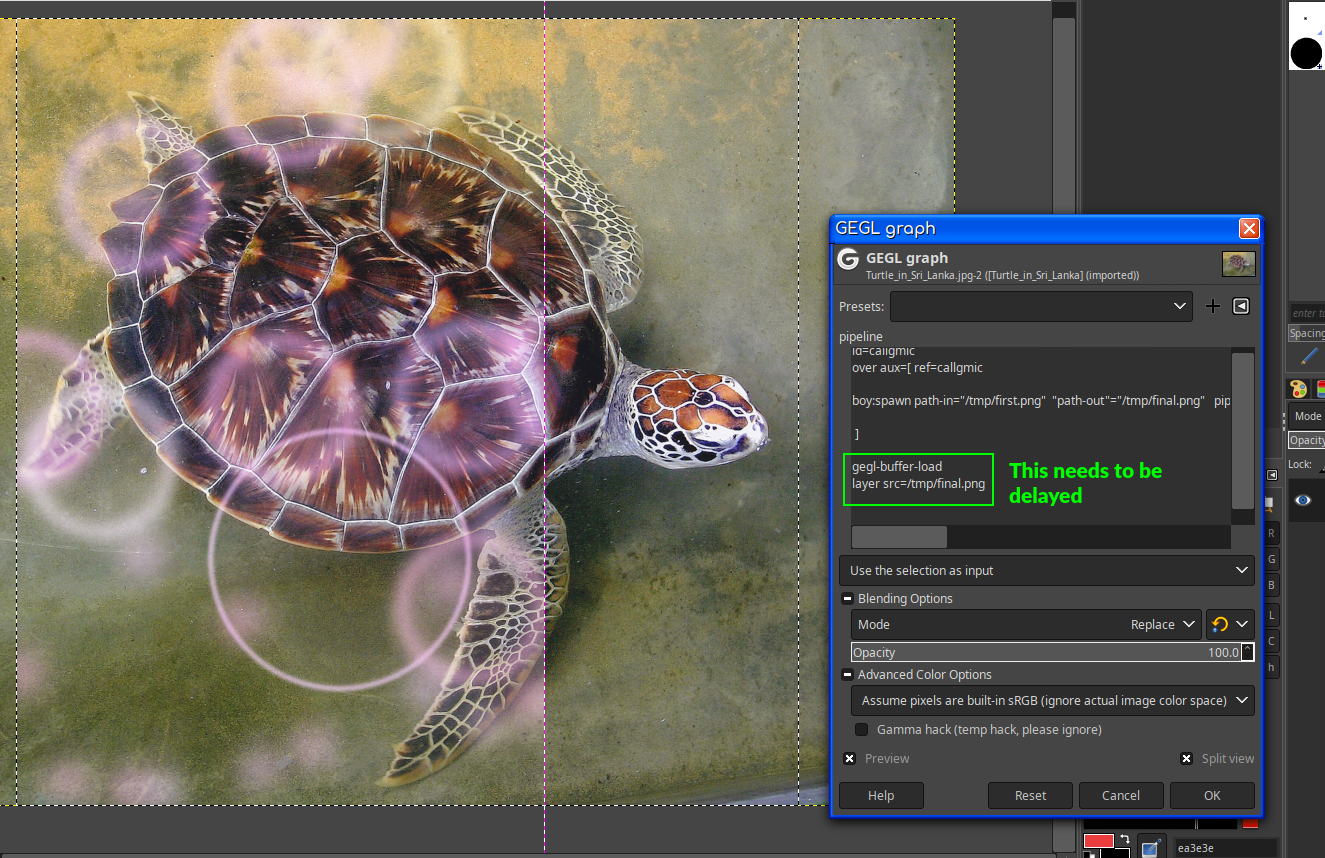Open the color palette tab icon
Viewport: 1325px width, 858px height.
1298,389
